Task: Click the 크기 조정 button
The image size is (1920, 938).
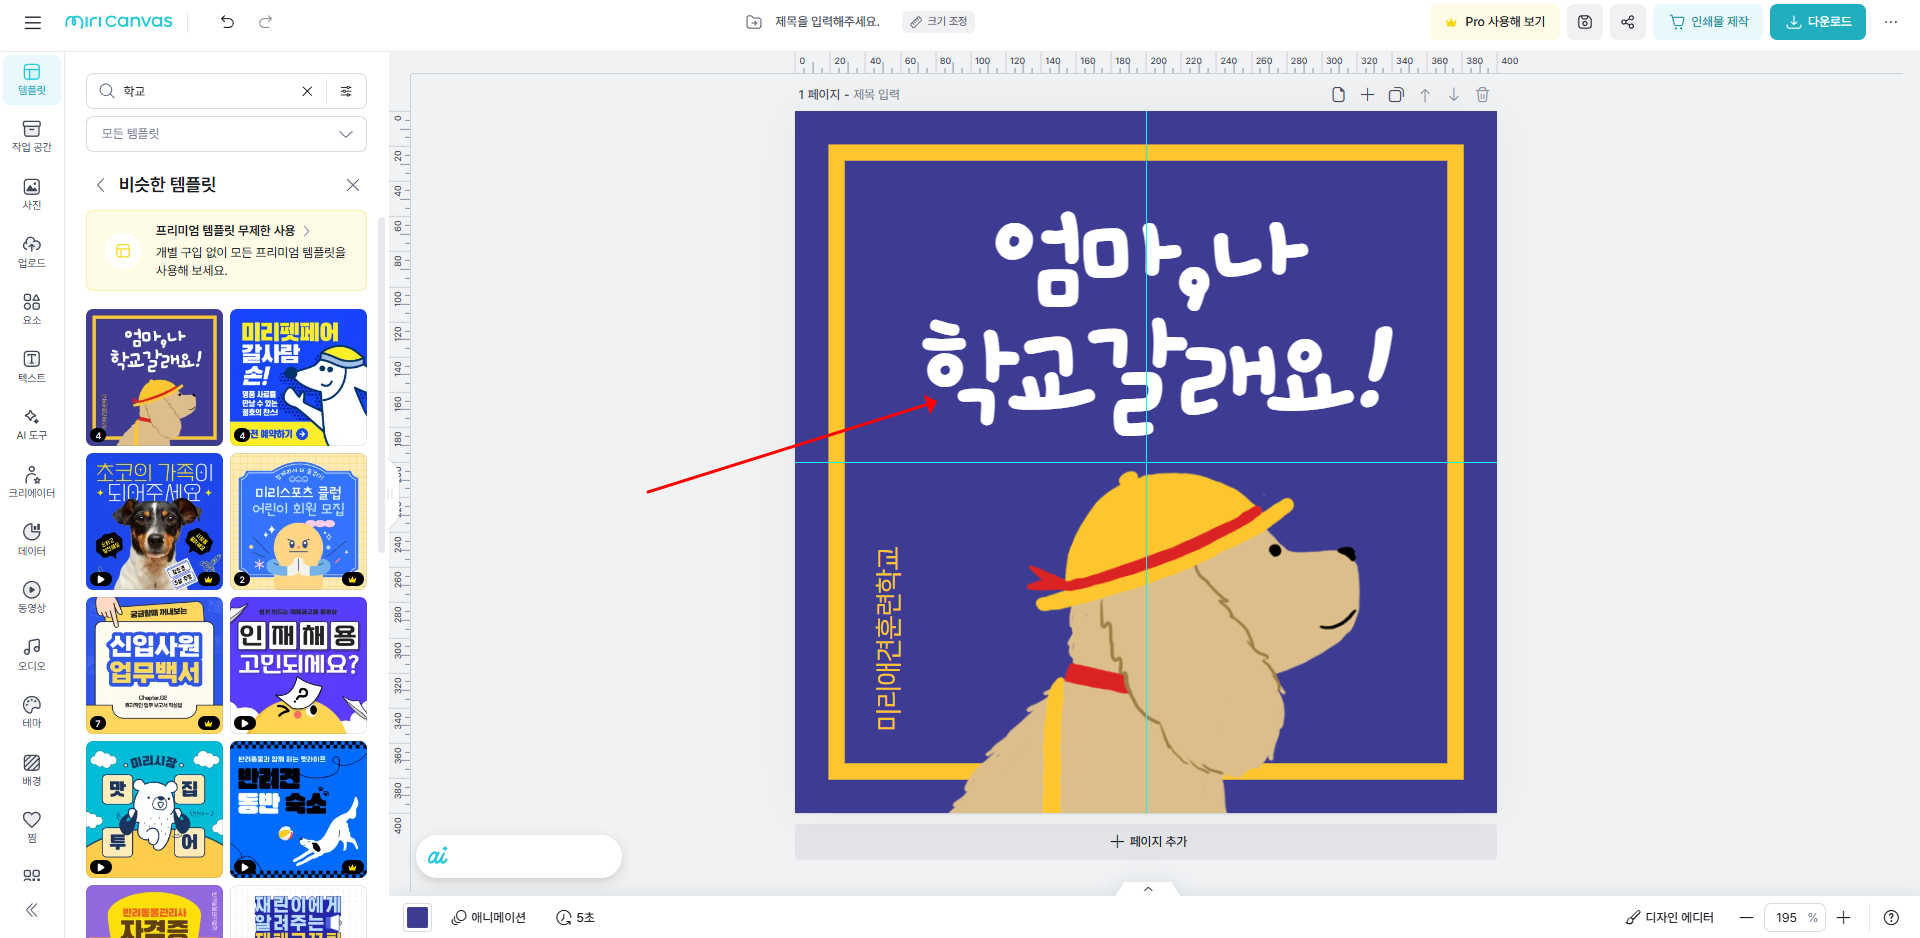Action: (x=938, y=22)
